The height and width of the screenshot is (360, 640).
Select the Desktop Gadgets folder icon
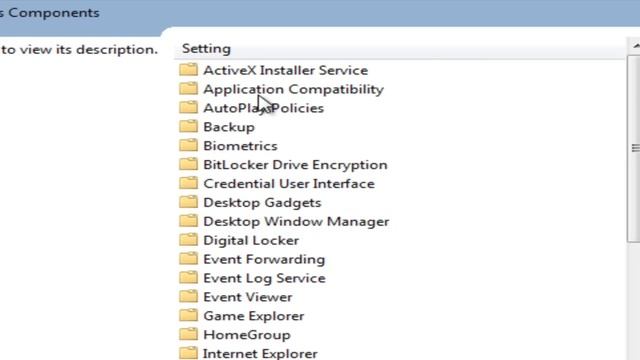click(x=188, y=202)
